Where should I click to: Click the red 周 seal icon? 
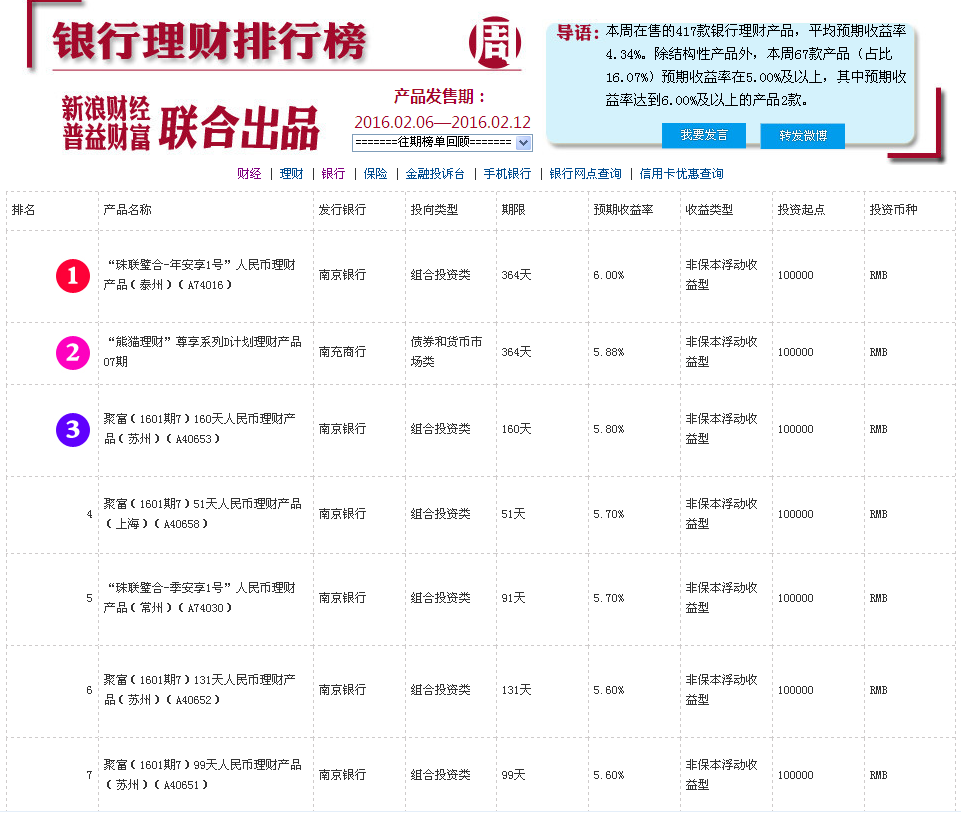pos(495,41)
